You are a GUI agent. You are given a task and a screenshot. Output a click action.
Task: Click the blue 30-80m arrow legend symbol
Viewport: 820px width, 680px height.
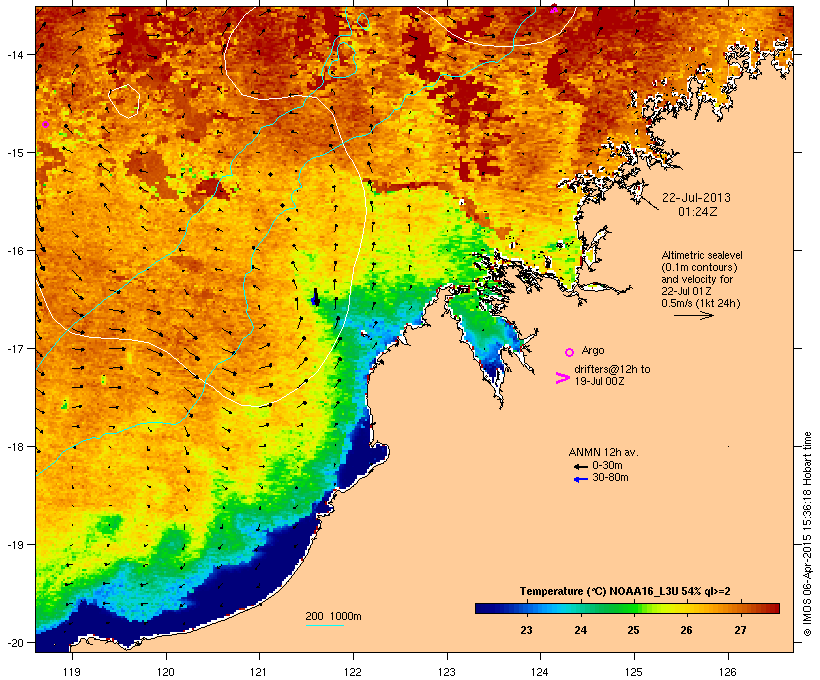580,479
